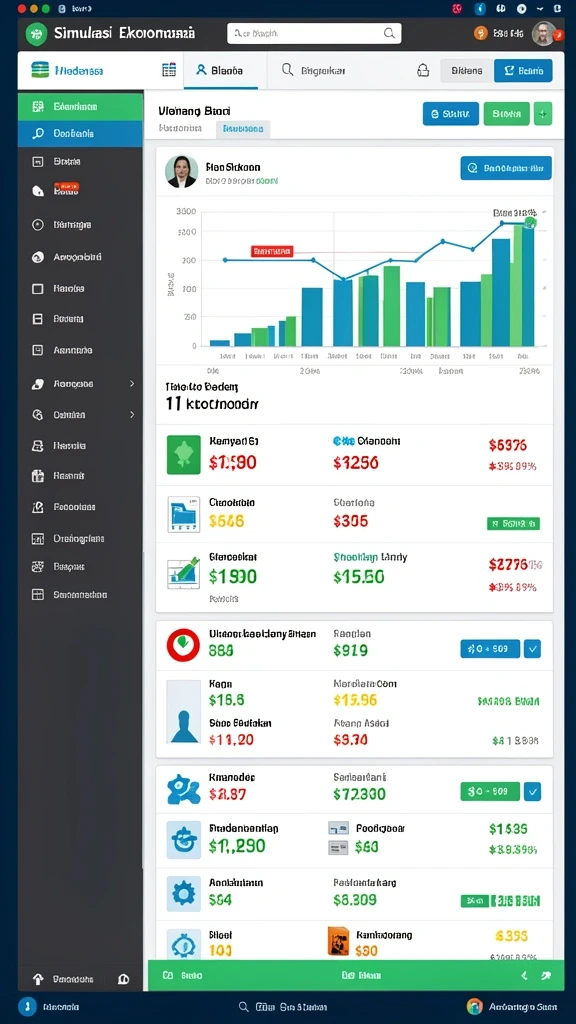576x1024 pixels.
Task: Focus the search field in the header
Action: 314,33
